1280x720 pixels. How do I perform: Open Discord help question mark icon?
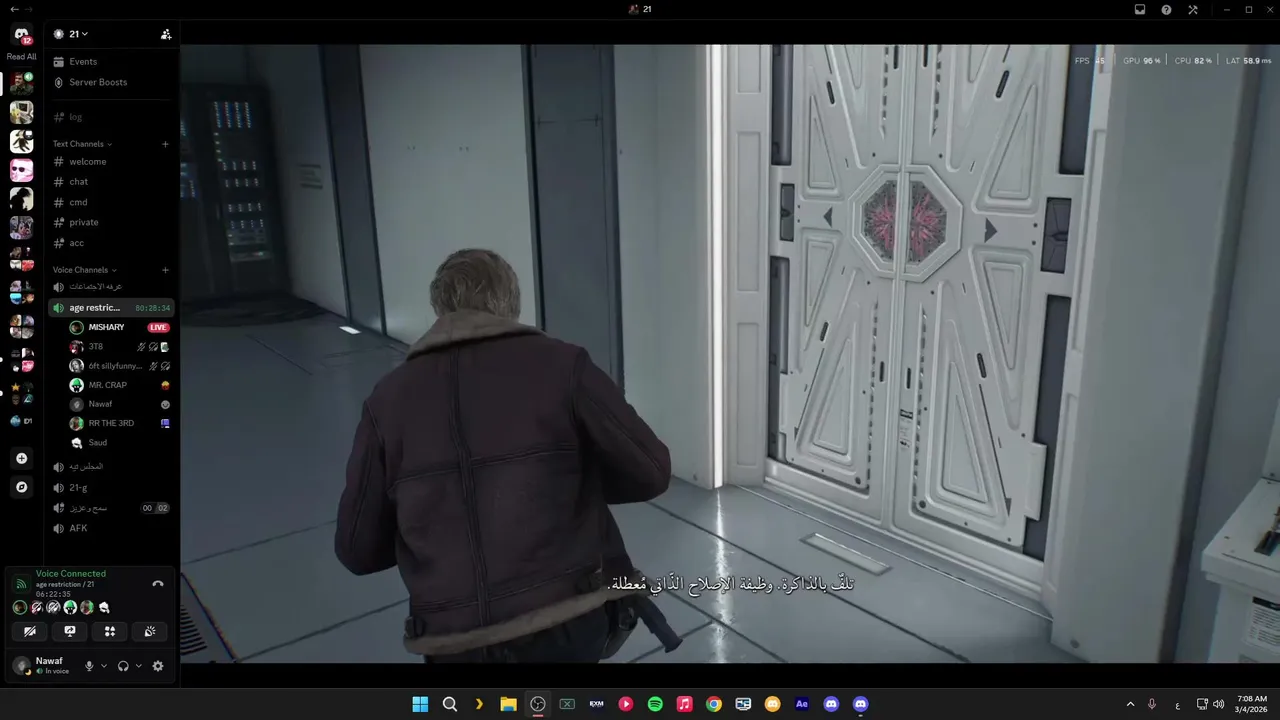point(1166,9)
